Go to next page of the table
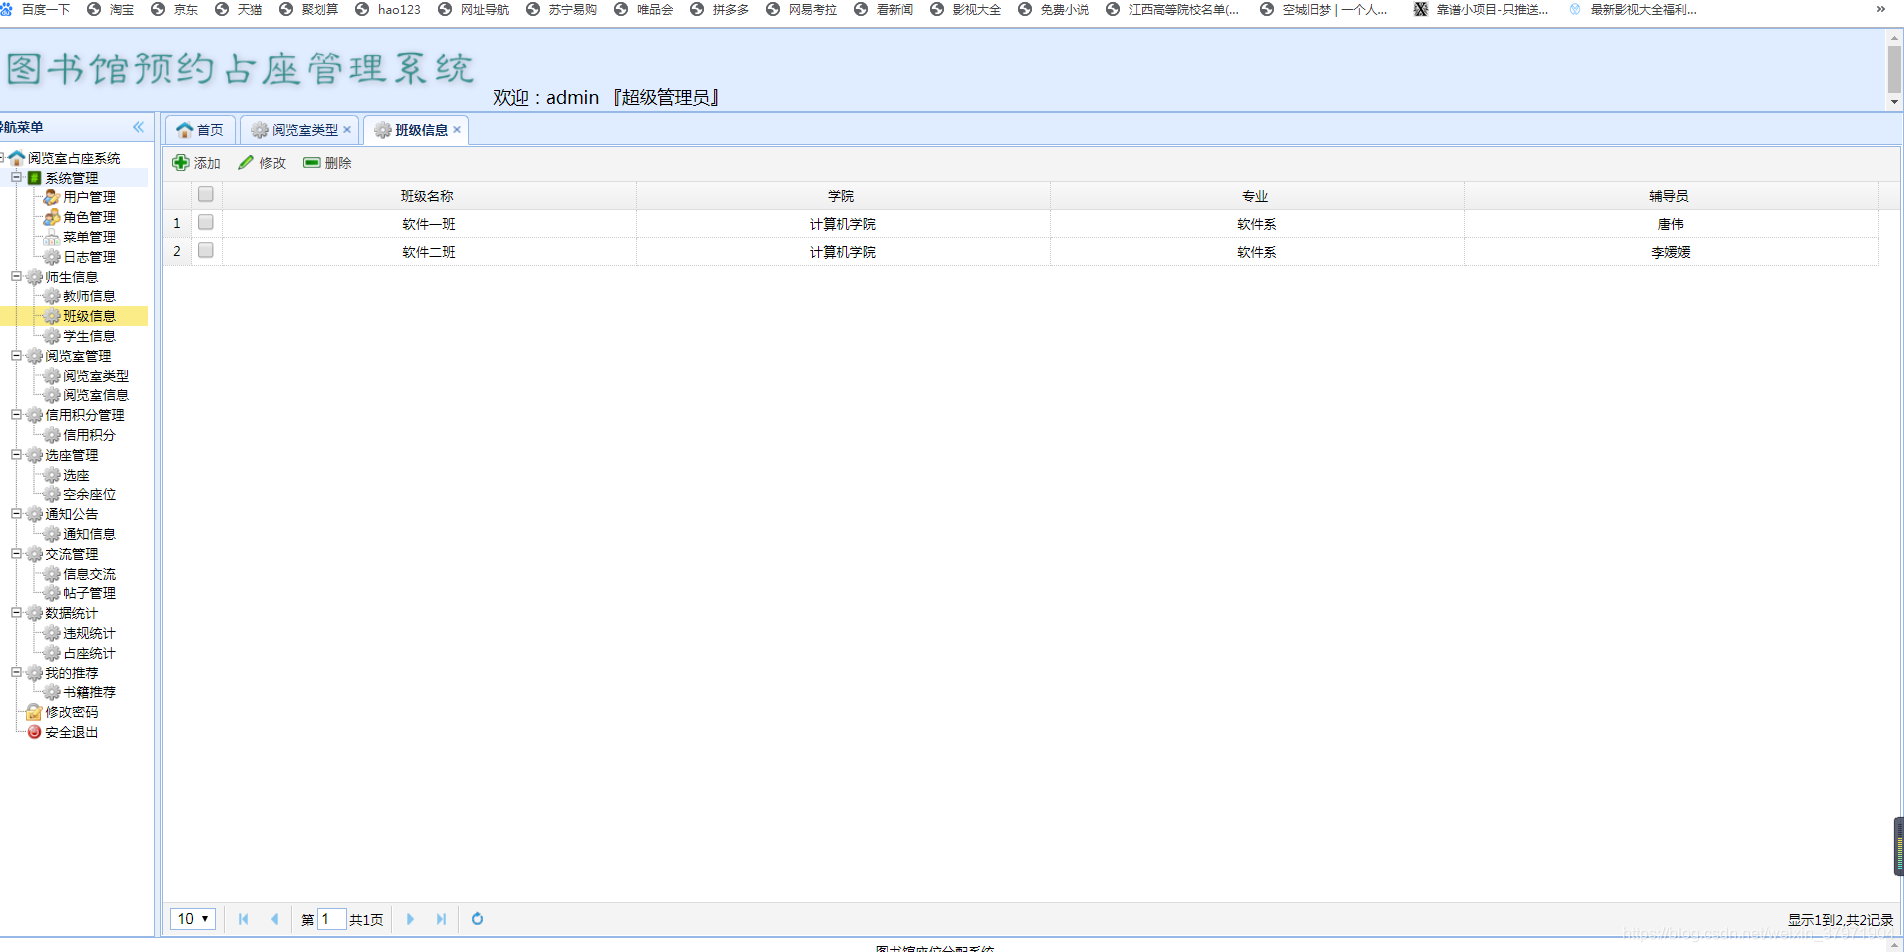This screenshot has height=952, width=1904. [x=410, y=919]
